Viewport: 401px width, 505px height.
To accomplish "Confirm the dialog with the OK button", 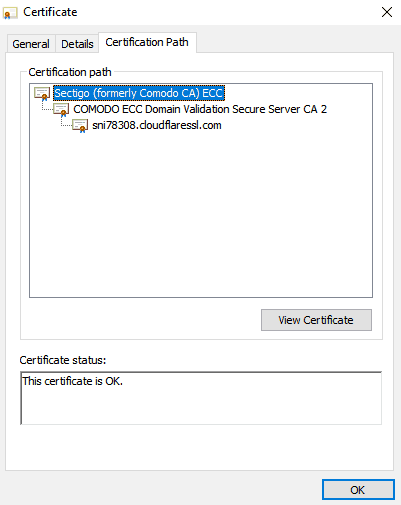I will 358,490.
